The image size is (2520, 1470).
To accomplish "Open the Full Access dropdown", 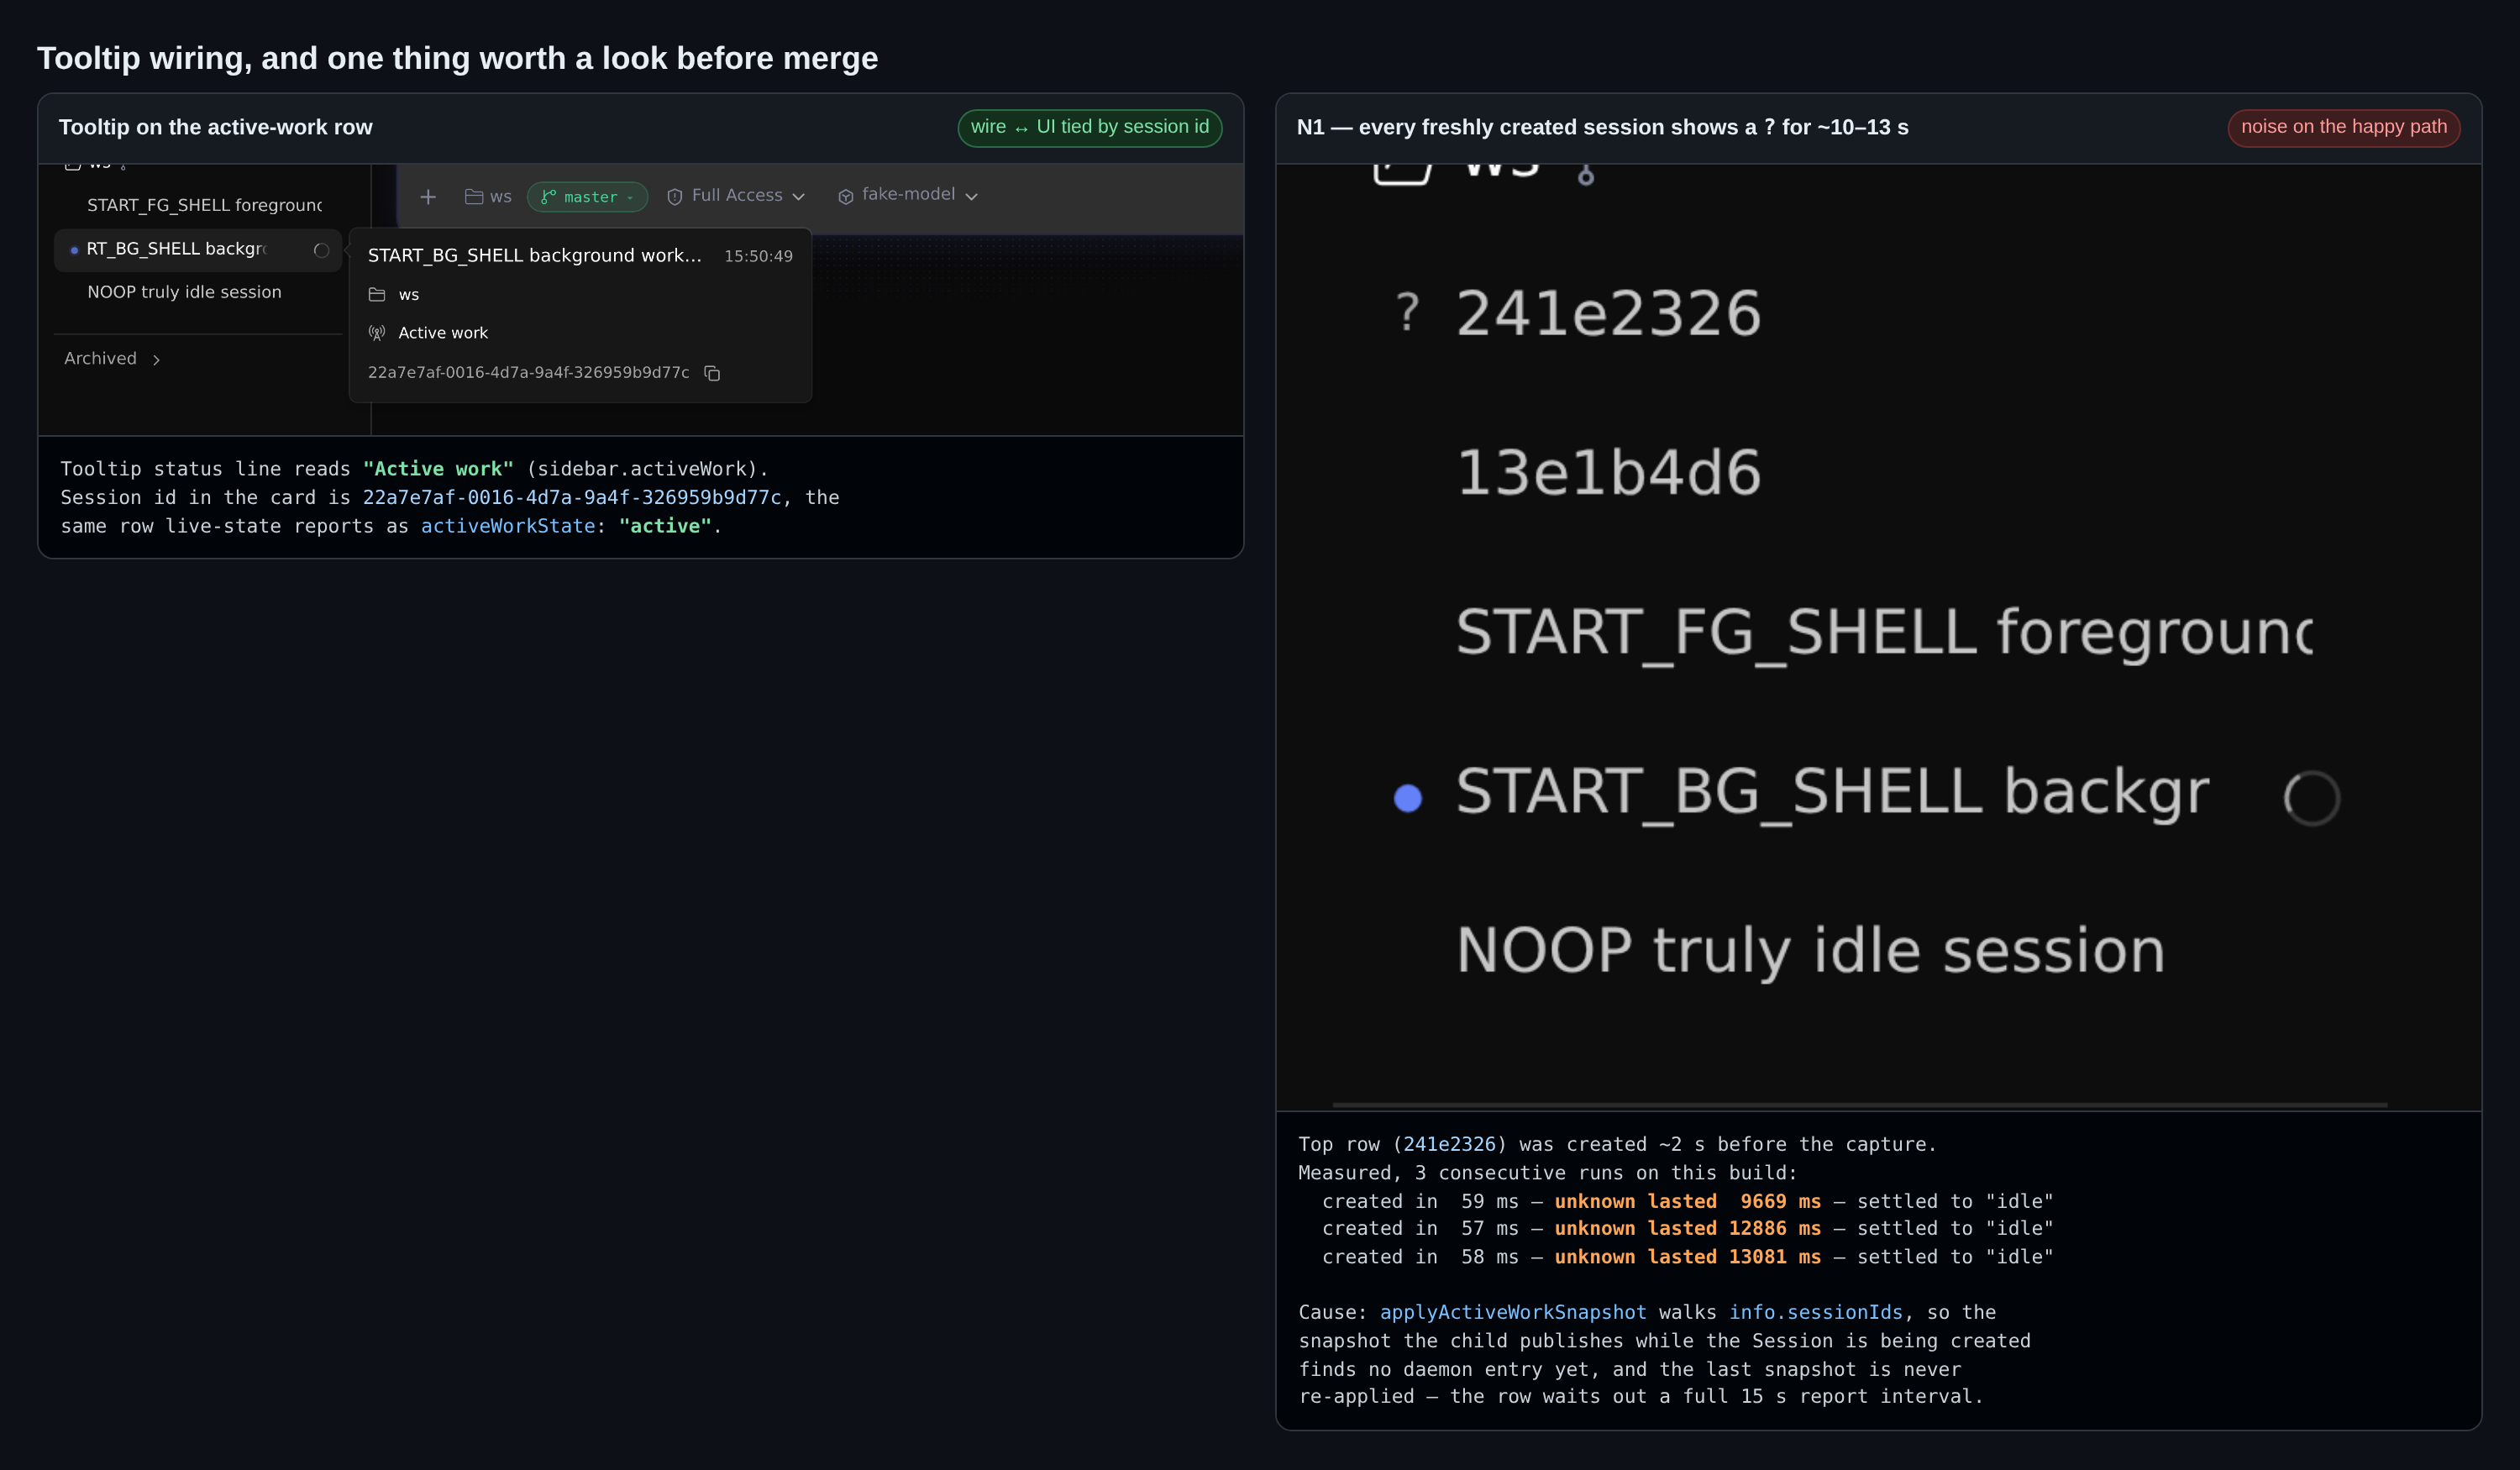I will (736, 196).
